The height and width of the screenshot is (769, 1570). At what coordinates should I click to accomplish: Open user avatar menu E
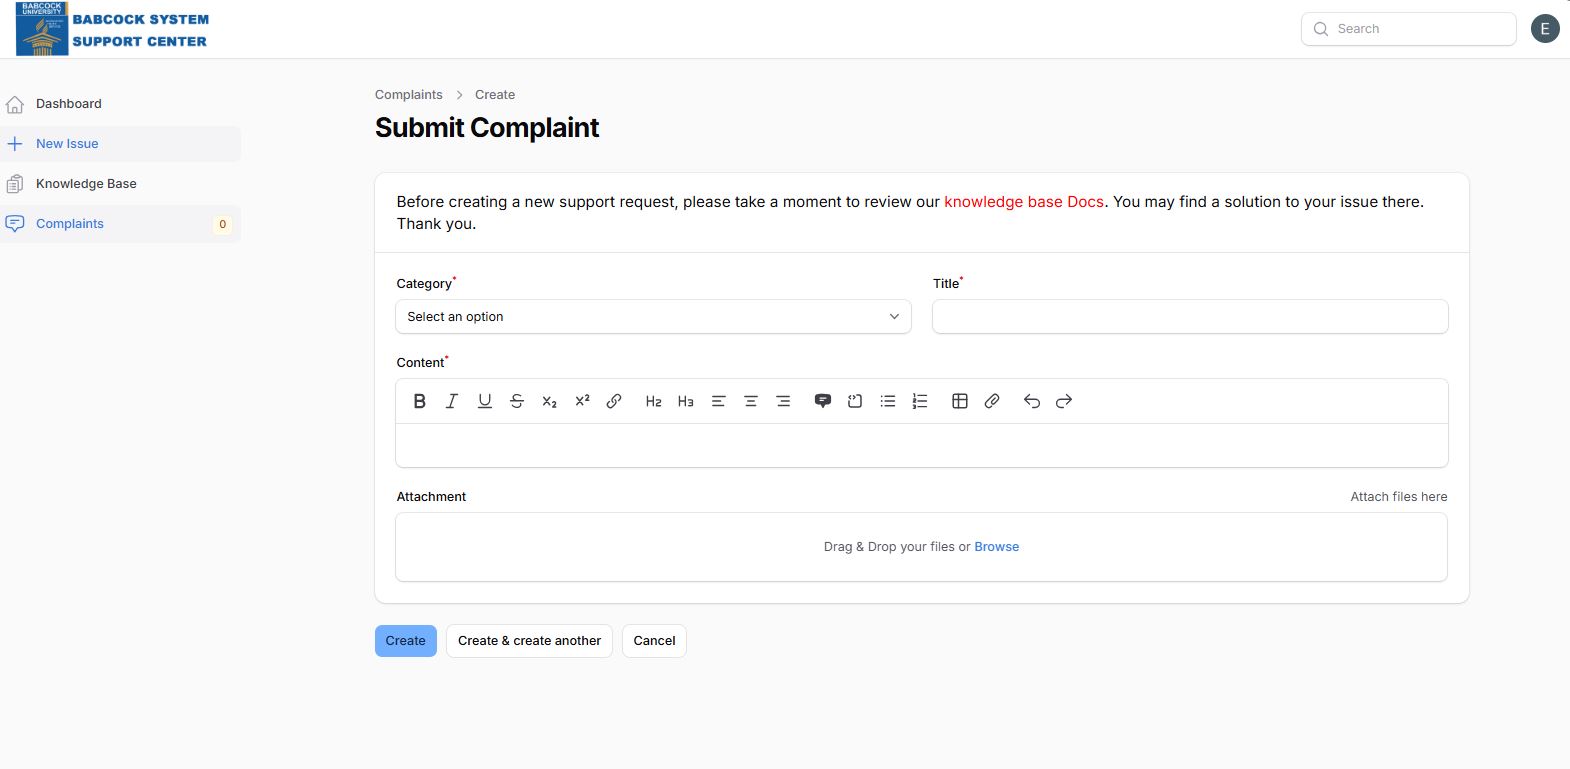point(1545,29)
